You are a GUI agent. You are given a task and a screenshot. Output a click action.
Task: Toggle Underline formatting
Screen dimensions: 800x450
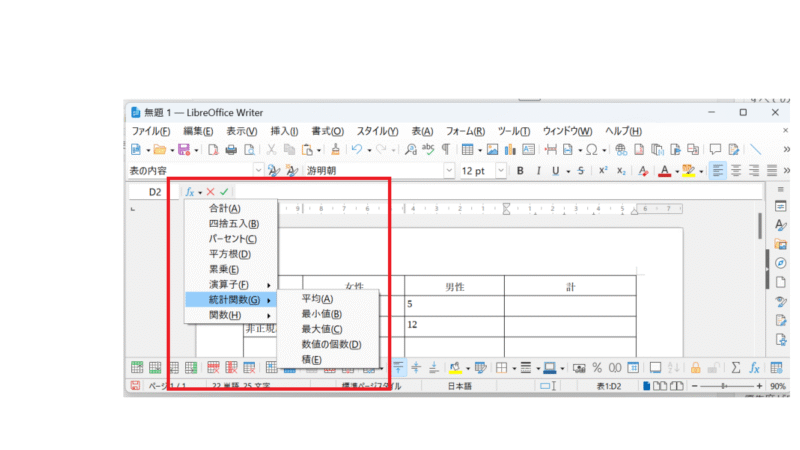pyautogui.click(x=555, y=171)
